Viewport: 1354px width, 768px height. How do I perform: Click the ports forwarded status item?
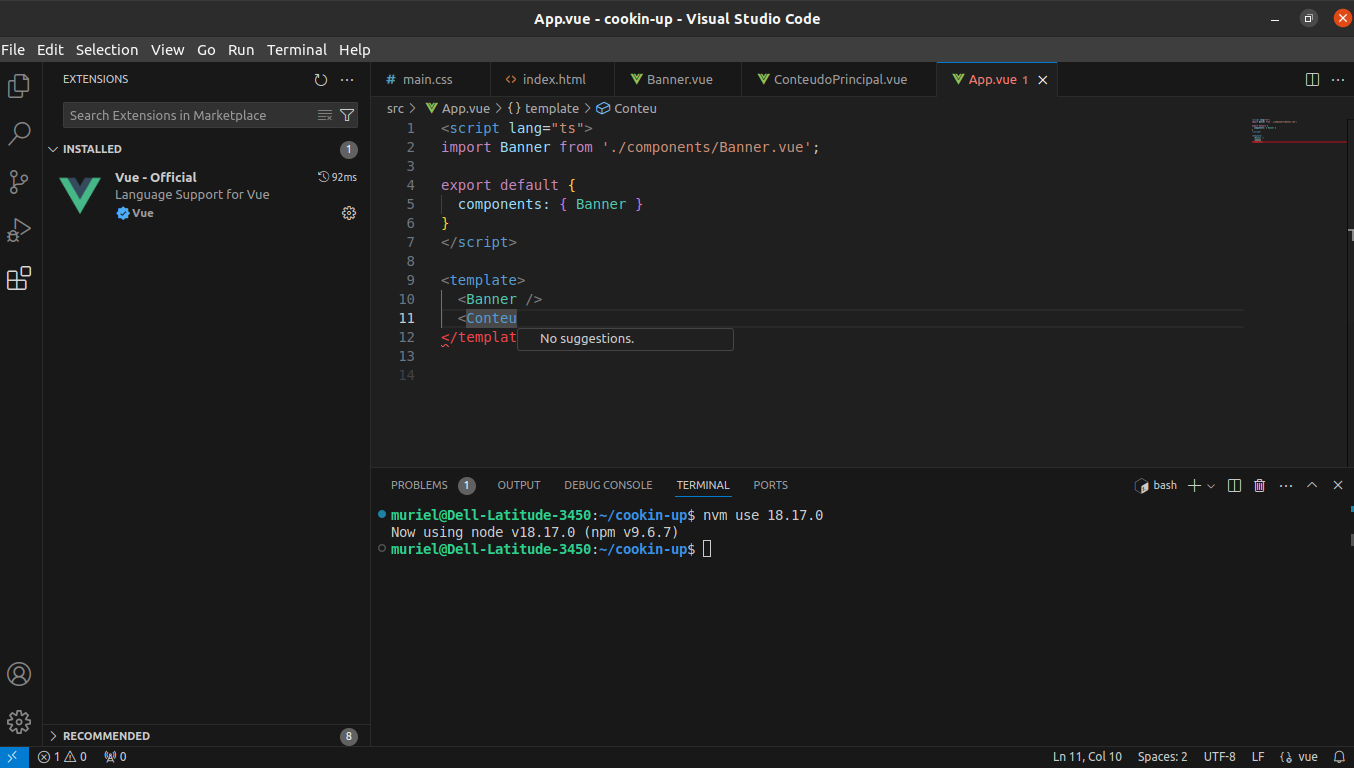115,757
